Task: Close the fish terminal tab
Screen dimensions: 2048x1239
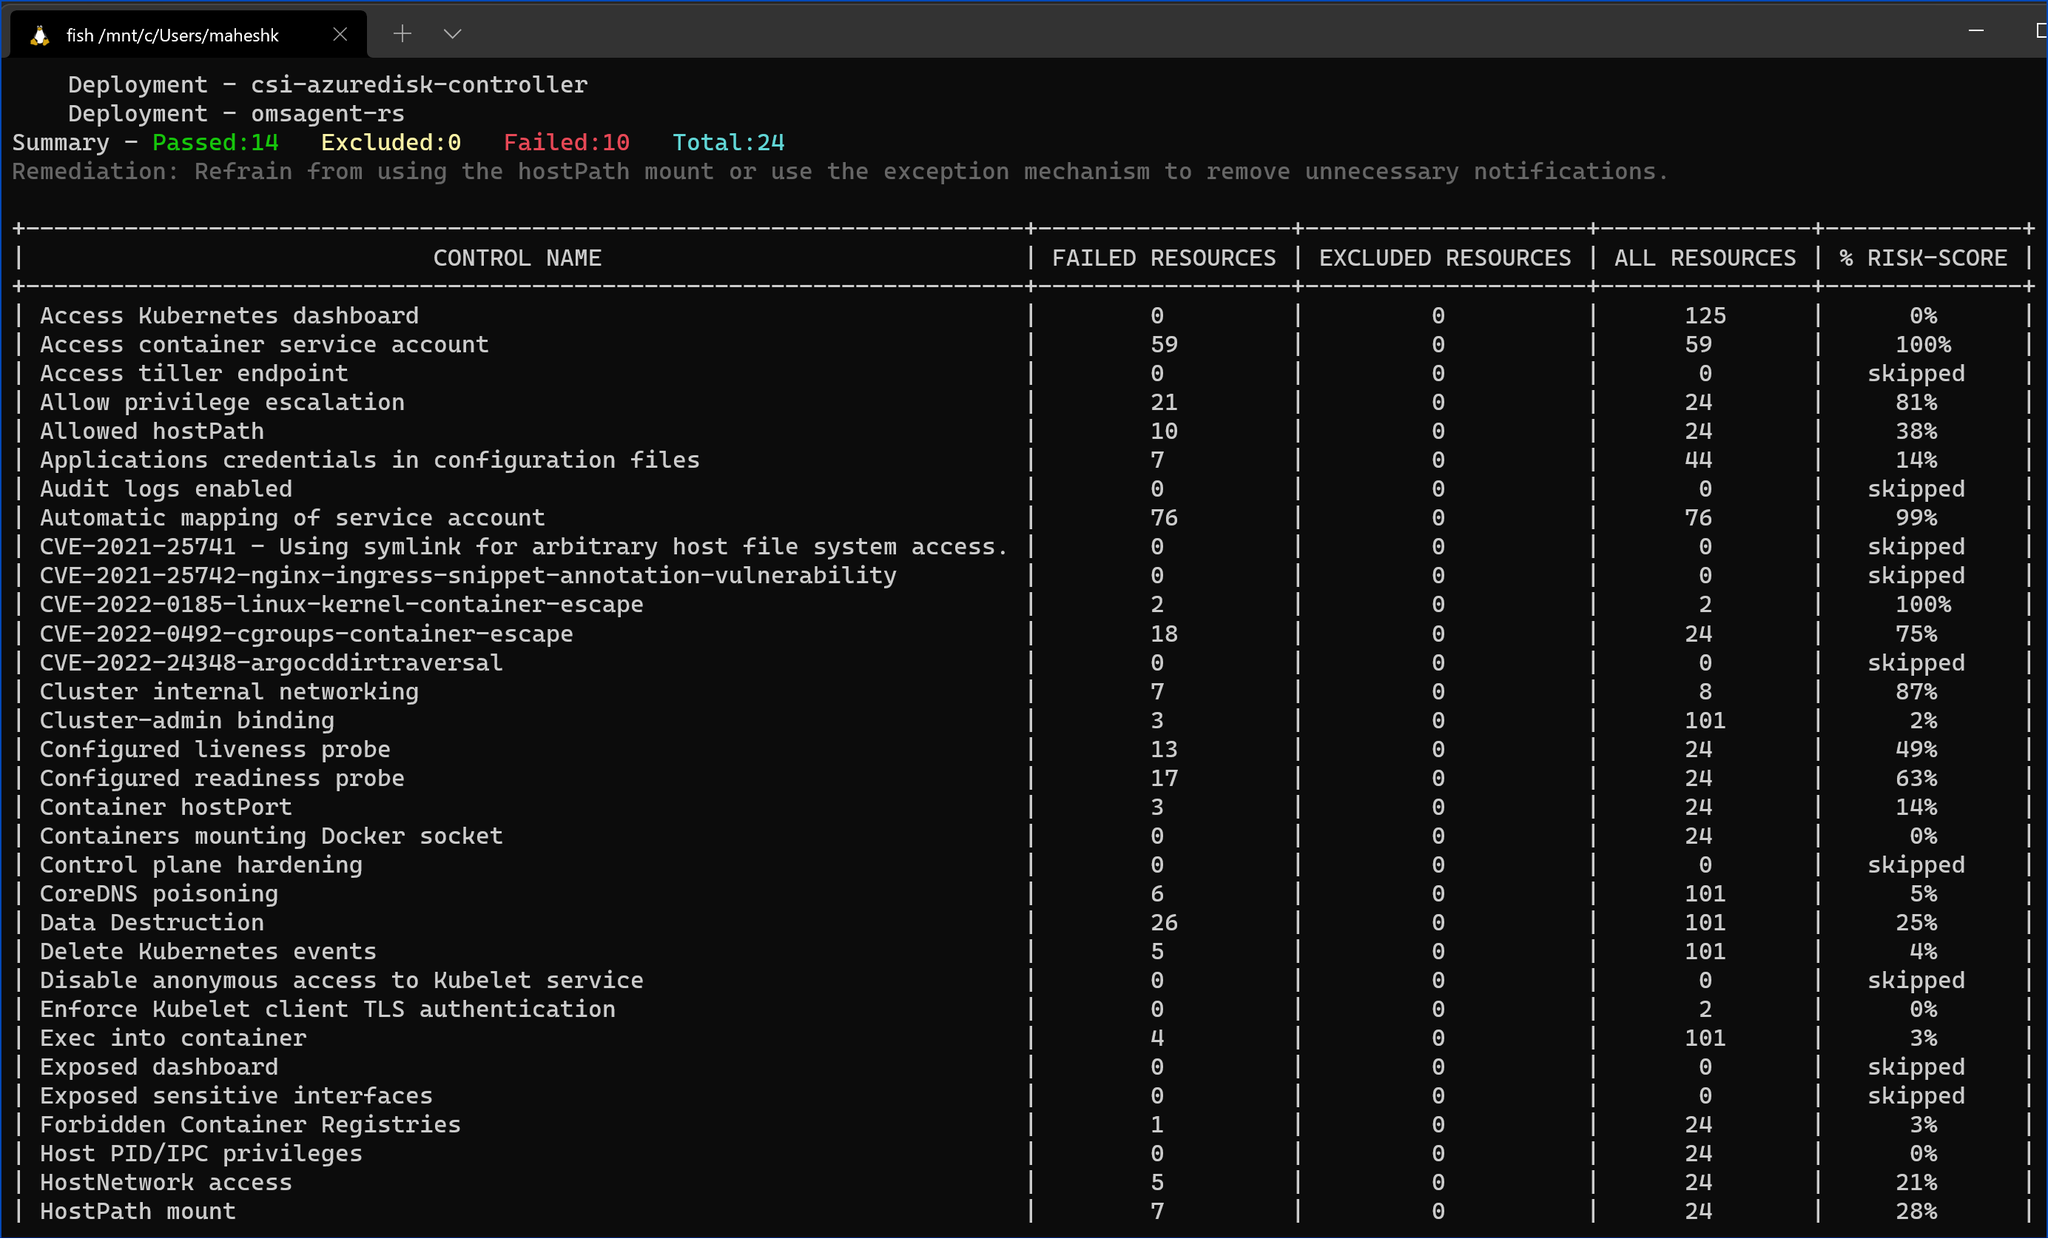Action: pyautogui.click(x=341, y=34)
